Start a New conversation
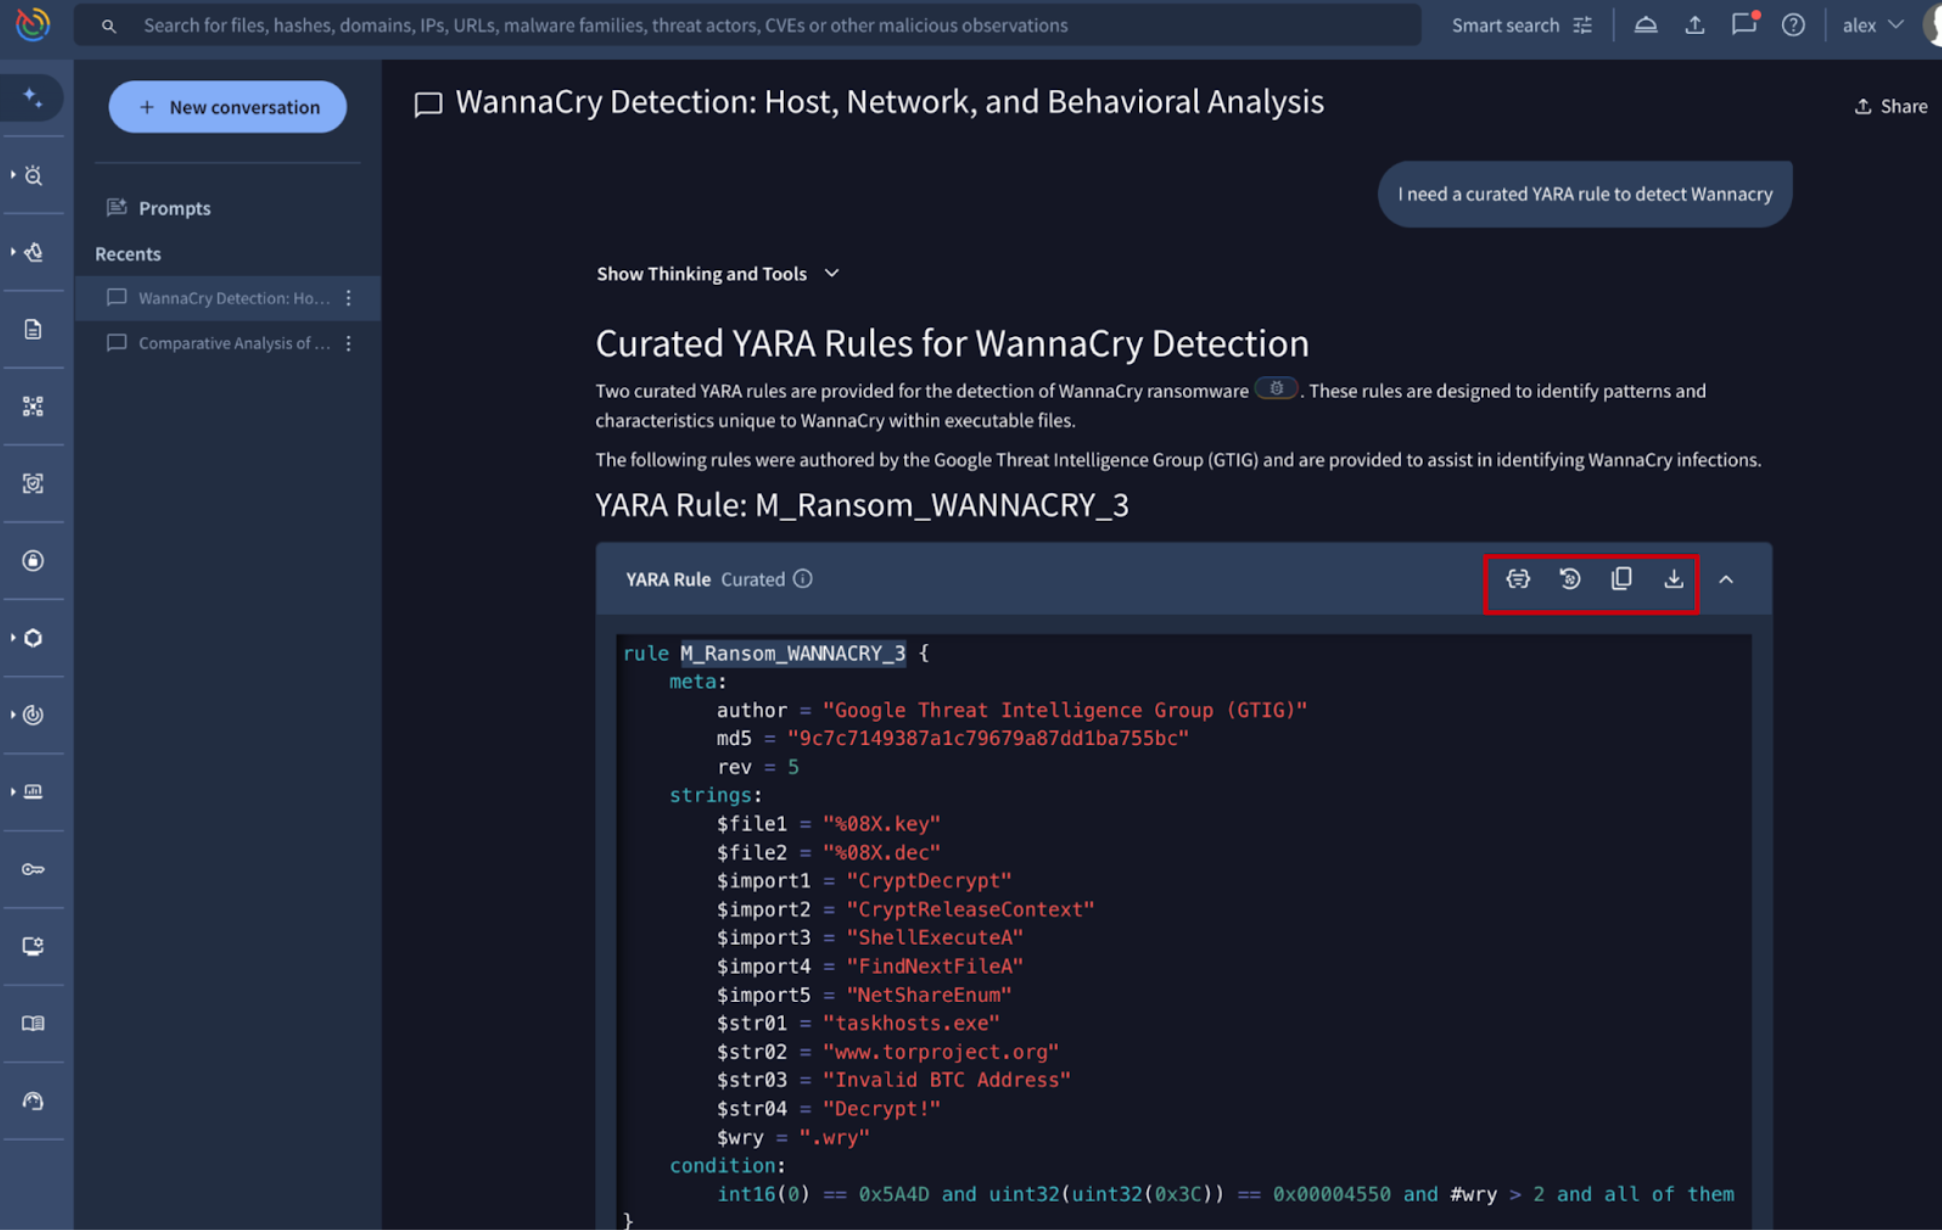Viewport: 1942px width, 1230px height. 228,107
